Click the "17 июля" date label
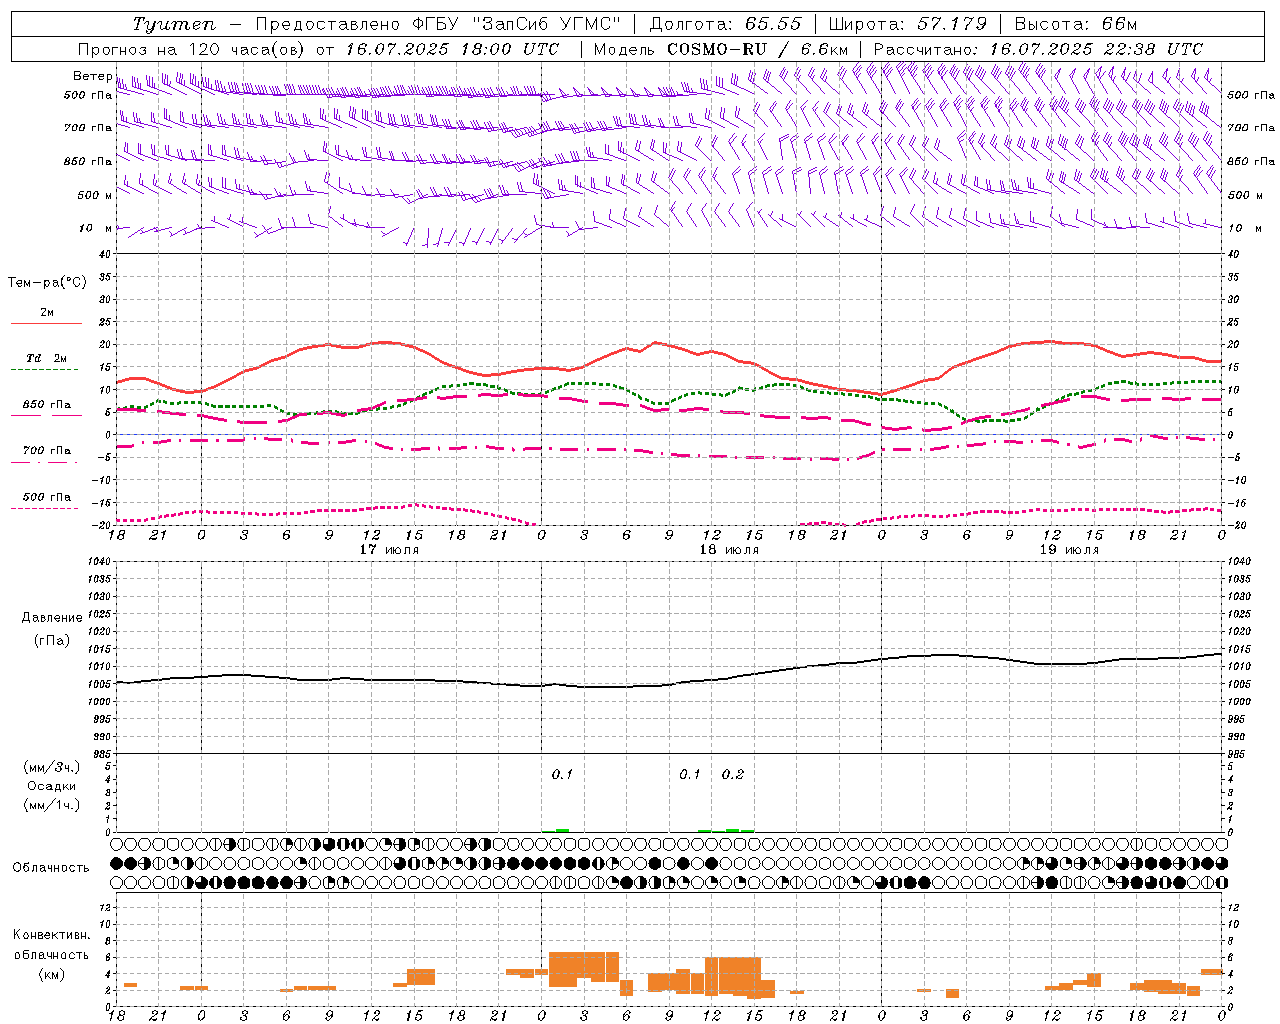Viewport: 1280px width, 1024px height. click(389, 550)
